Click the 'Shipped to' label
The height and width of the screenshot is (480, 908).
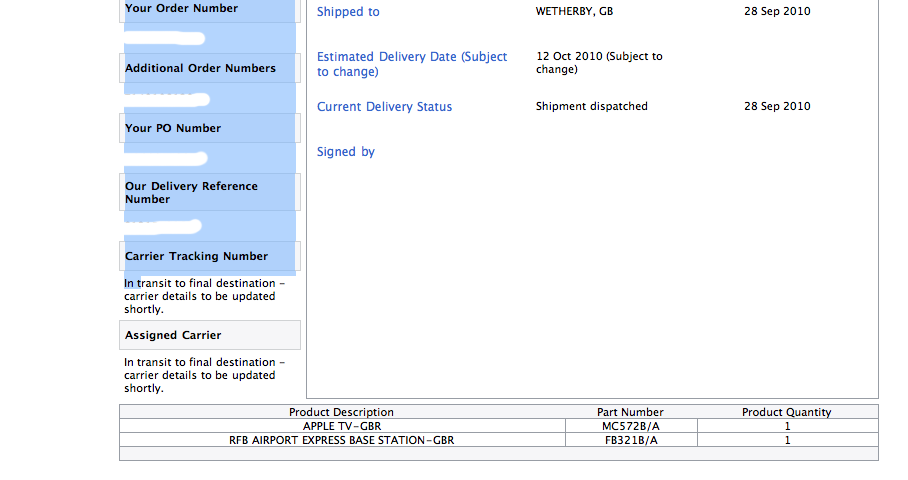(348, 12)
